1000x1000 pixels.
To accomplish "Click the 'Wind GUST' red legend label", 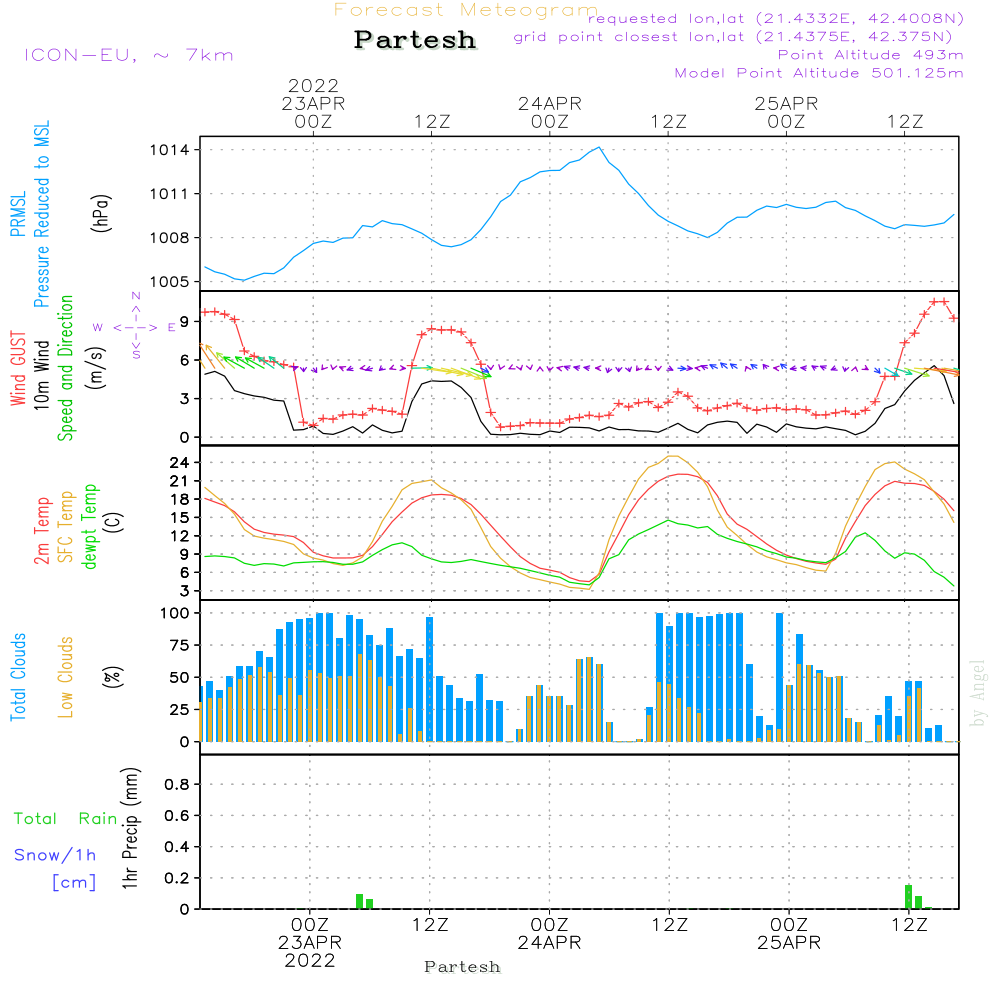I will (x=18, y=369).
